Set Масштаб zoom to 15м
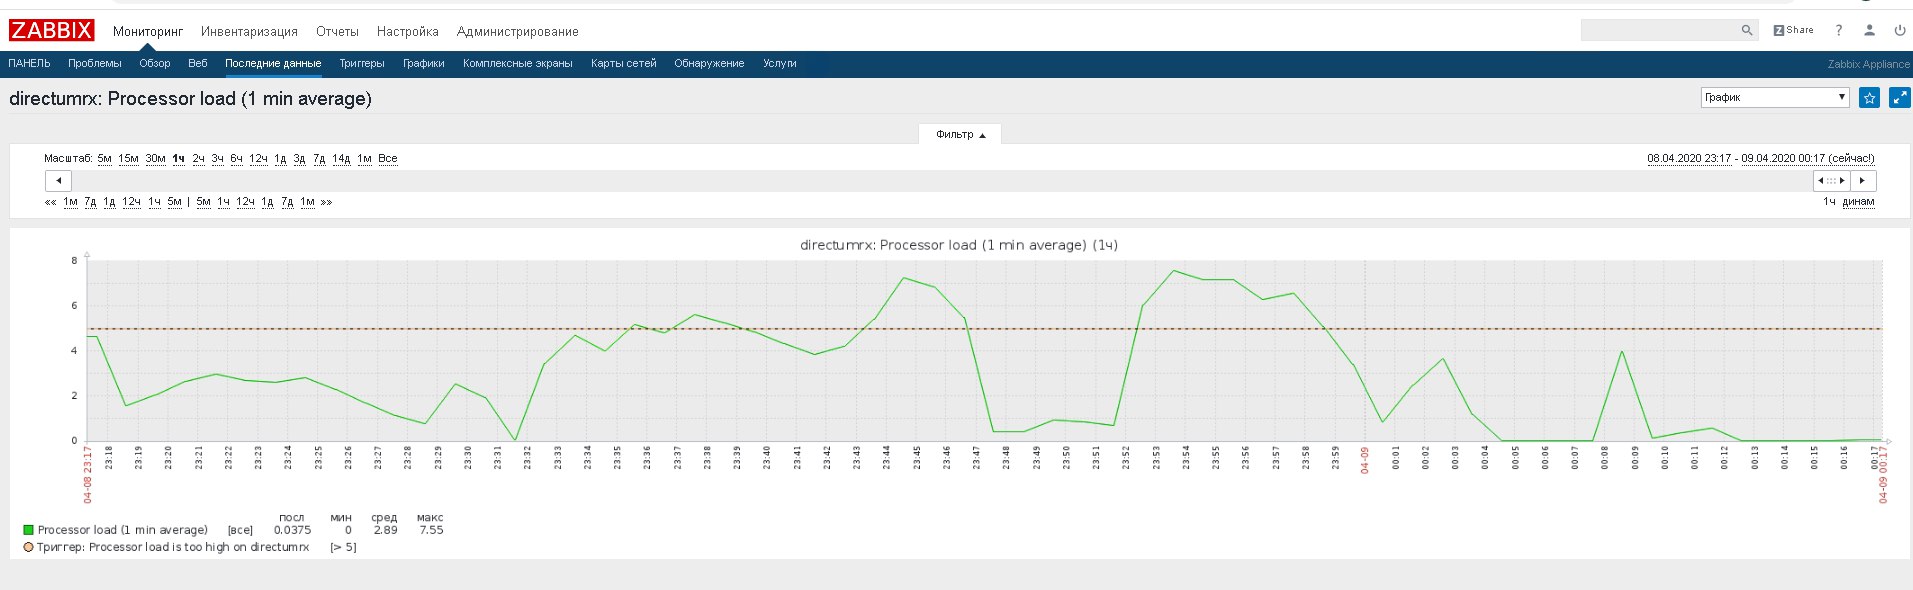 [x=129, y=159]
